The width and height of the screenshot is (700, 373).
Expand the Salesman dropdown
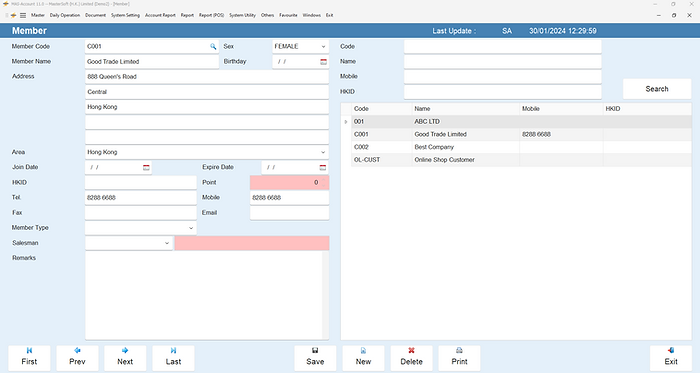click(167, 243)
